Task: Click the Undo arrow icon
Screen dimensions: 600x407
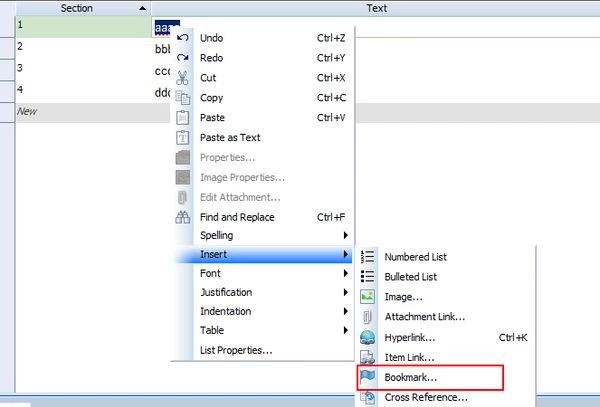Action: point(183,37)
